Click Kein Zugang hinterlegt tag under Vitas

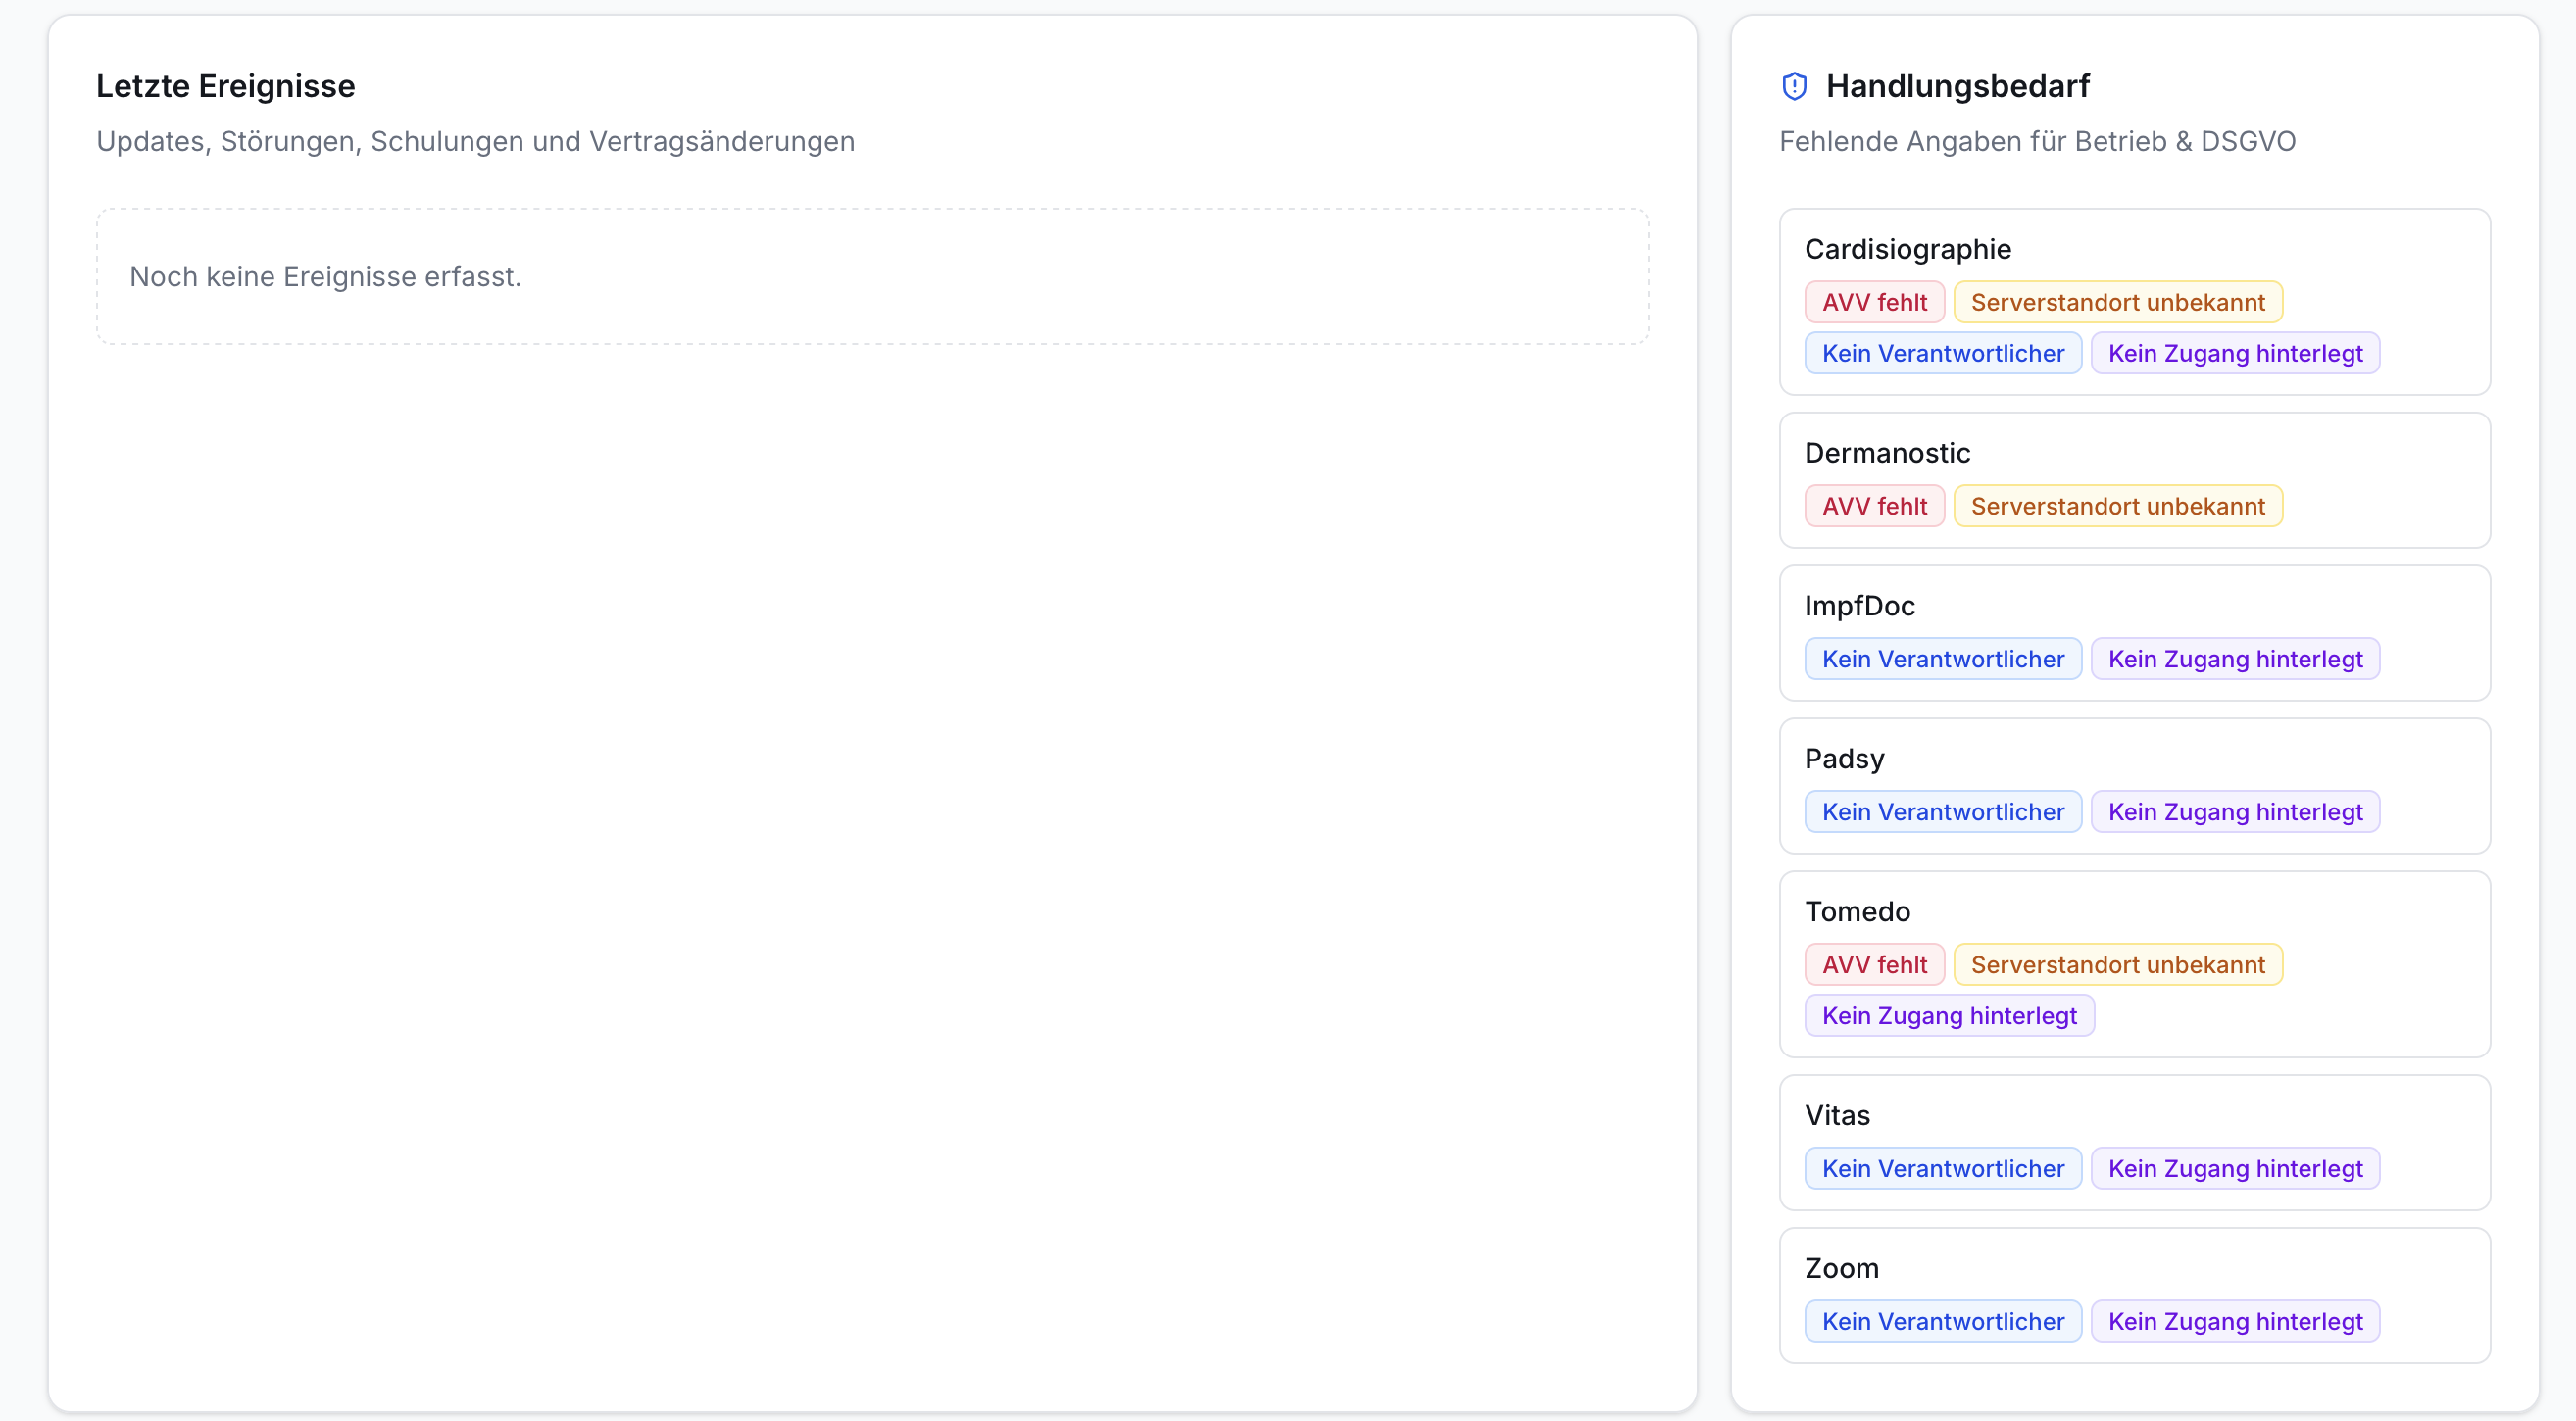tap(2234, 1169)
